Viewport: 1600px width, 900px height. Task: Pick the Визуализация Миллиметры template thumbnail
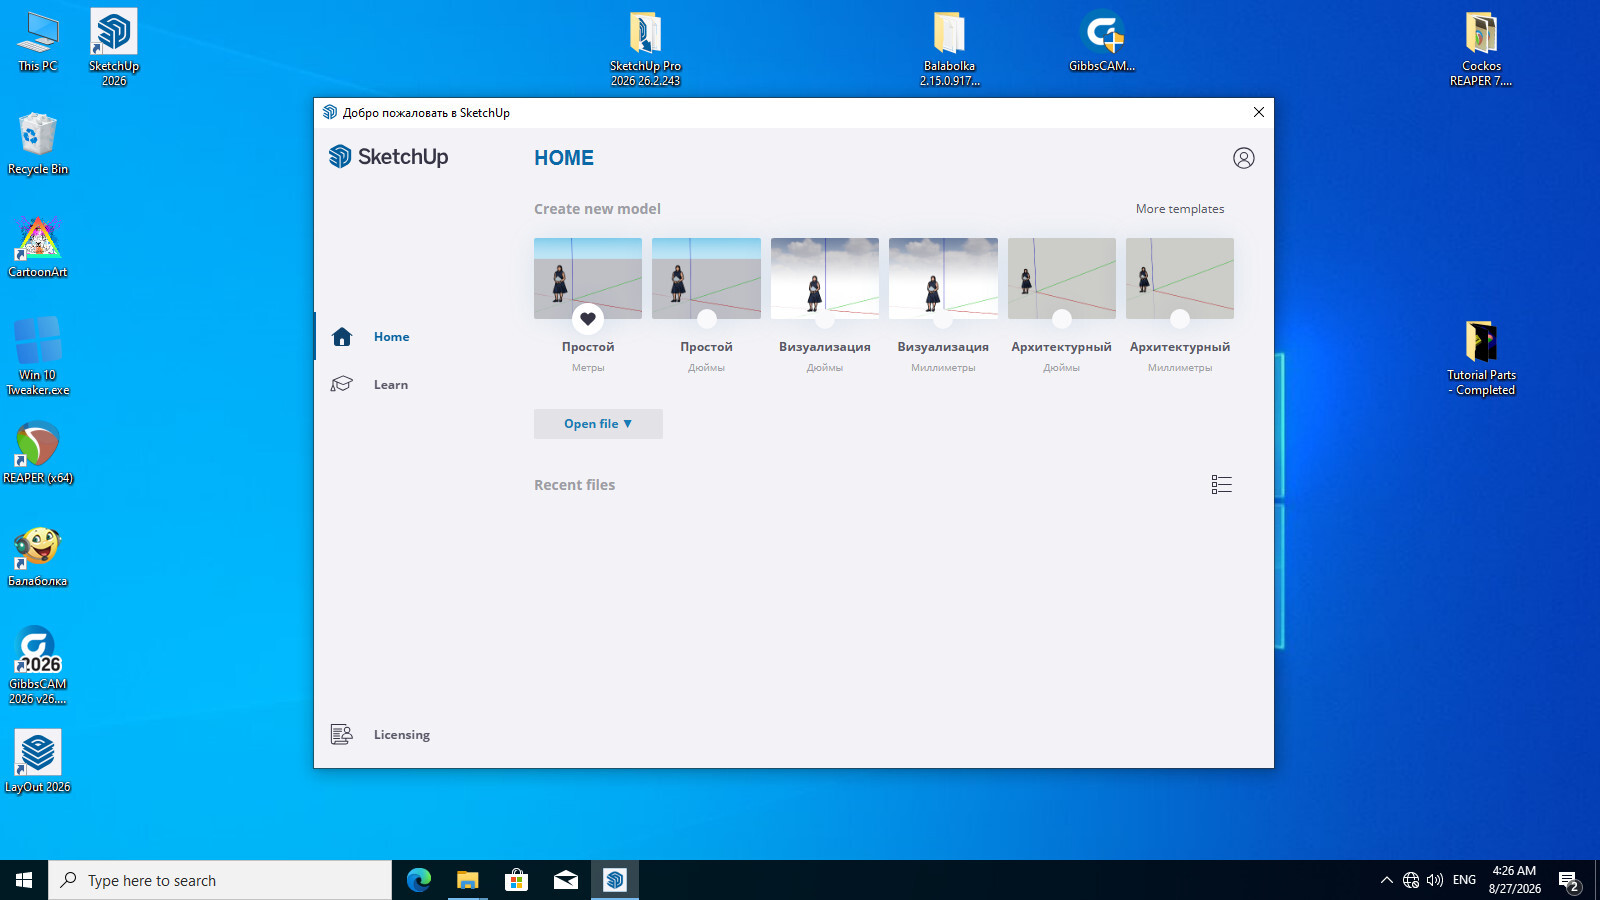coord(943,278)
